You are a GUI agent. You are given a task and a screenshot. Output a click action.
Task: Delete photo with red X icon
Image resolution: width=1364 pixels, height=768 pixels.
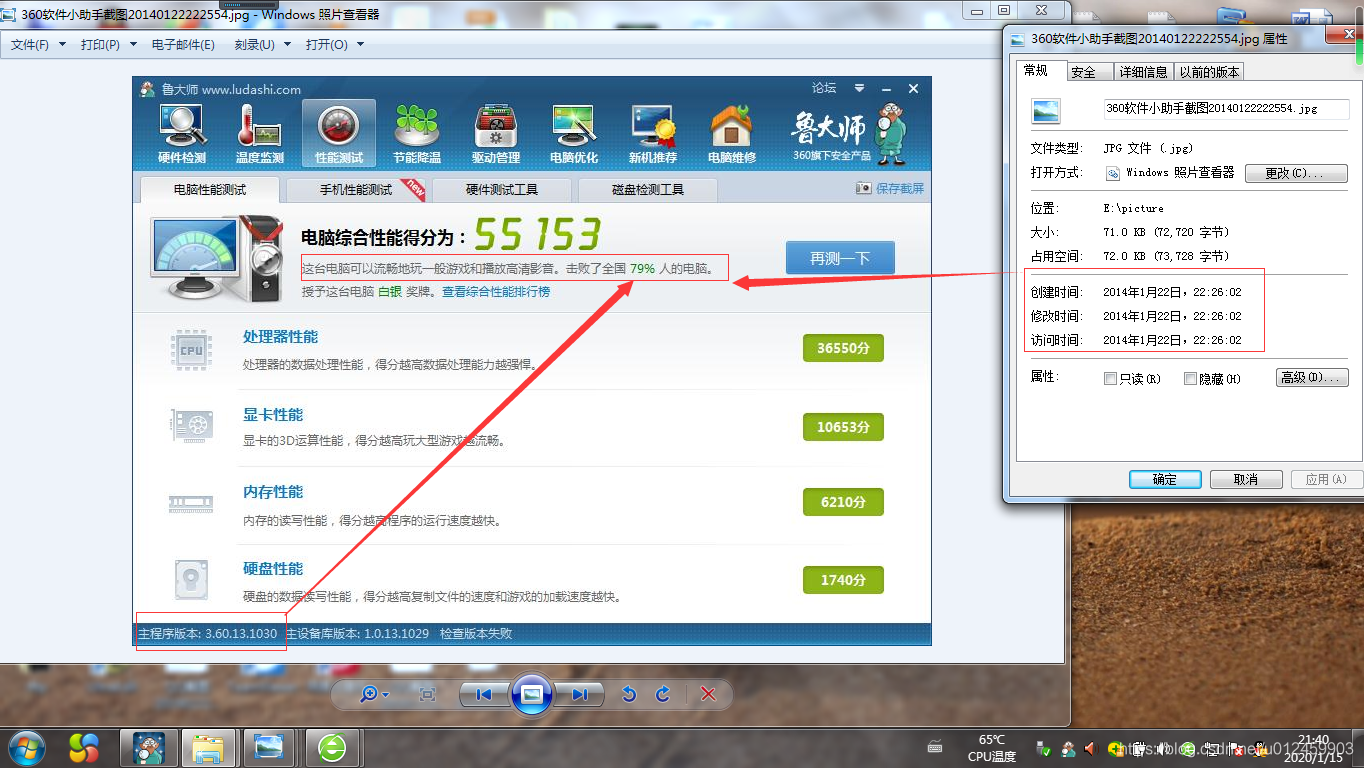(x=708, y=694)
